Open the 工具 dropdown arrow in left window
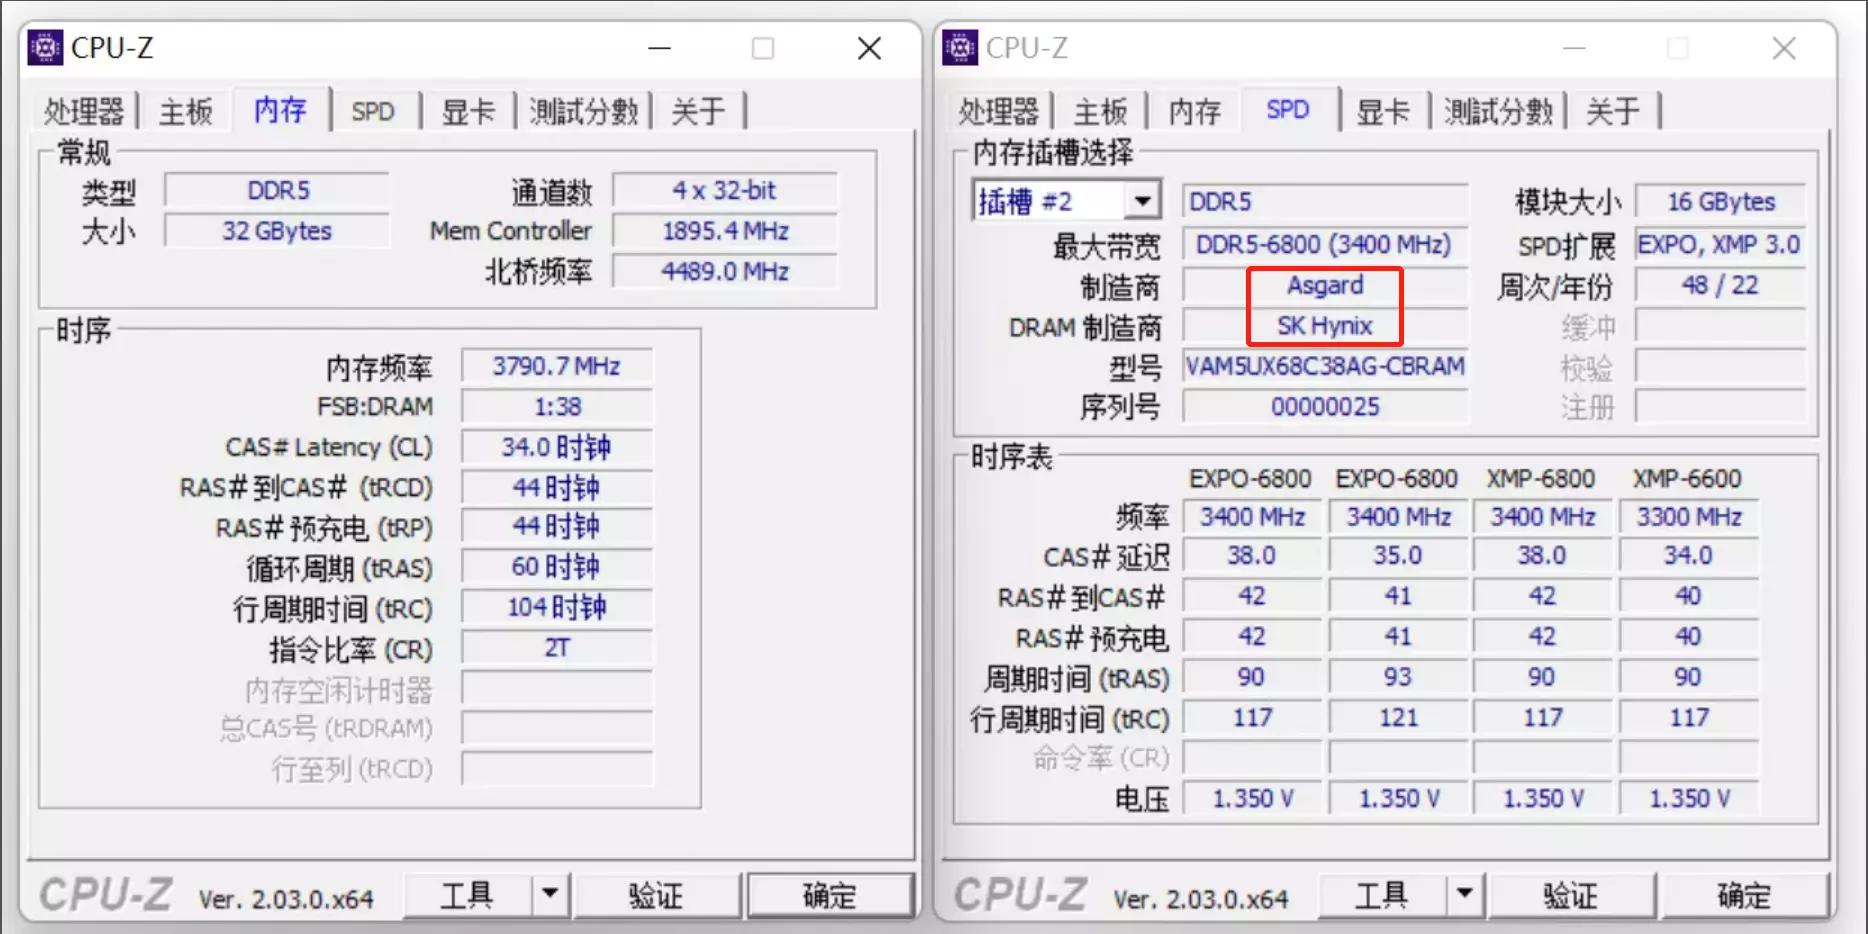1868x934 pixels. tap(551, 894)
